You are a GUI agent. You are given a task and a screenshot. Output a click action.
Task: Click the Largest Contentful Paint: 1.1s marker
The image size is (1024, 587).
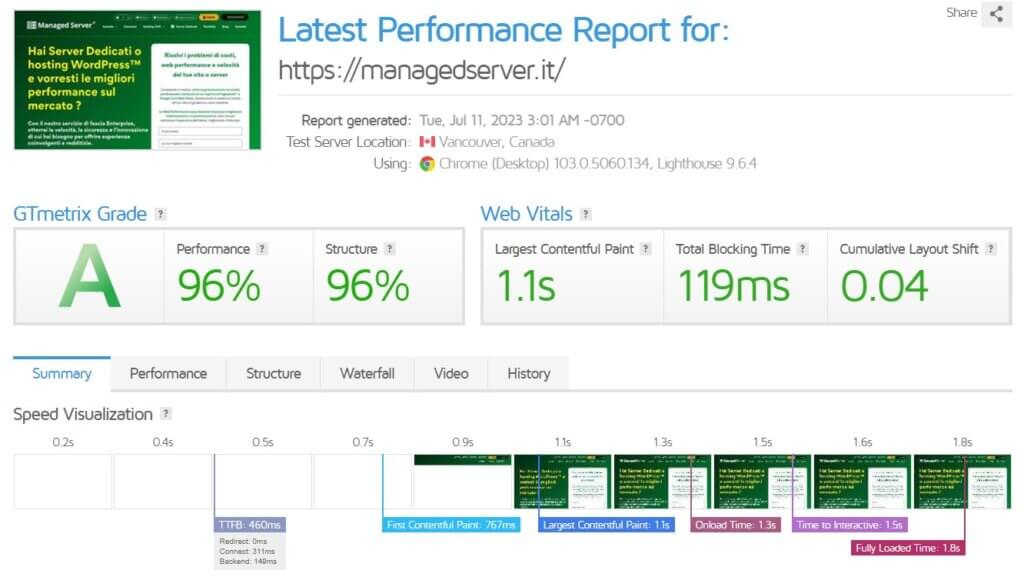click(x=607, y=525)
